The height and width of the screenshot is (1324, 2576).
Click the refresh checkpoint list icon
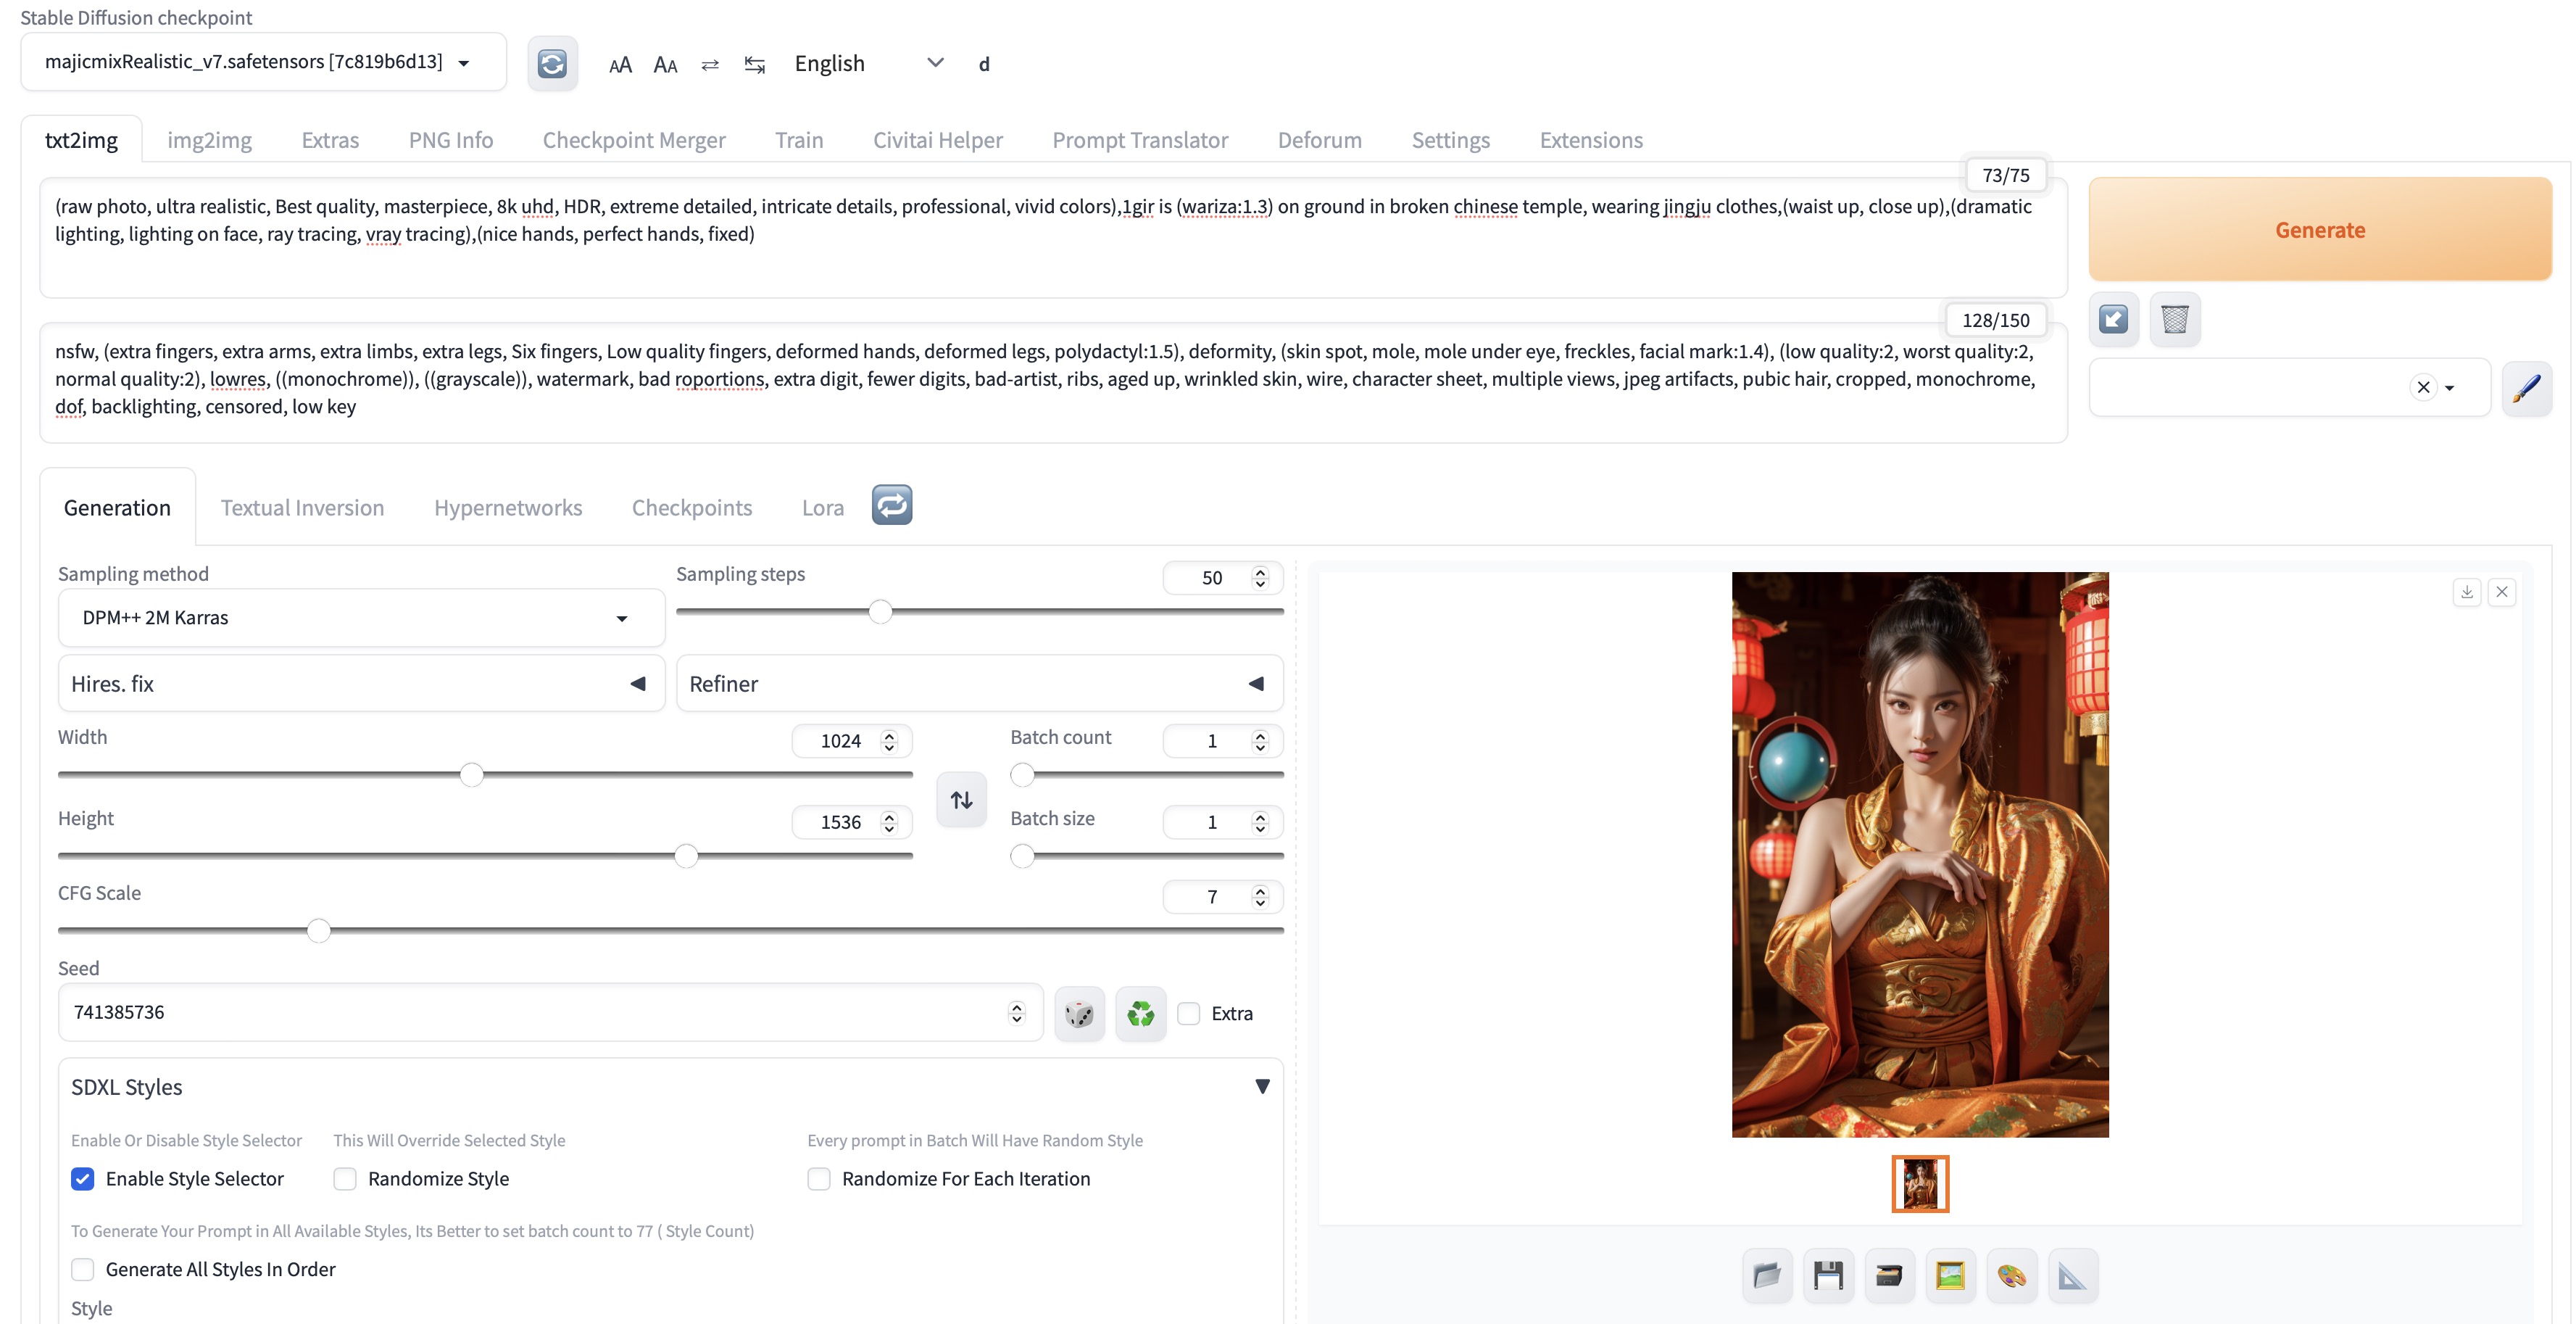coord(552,64)
